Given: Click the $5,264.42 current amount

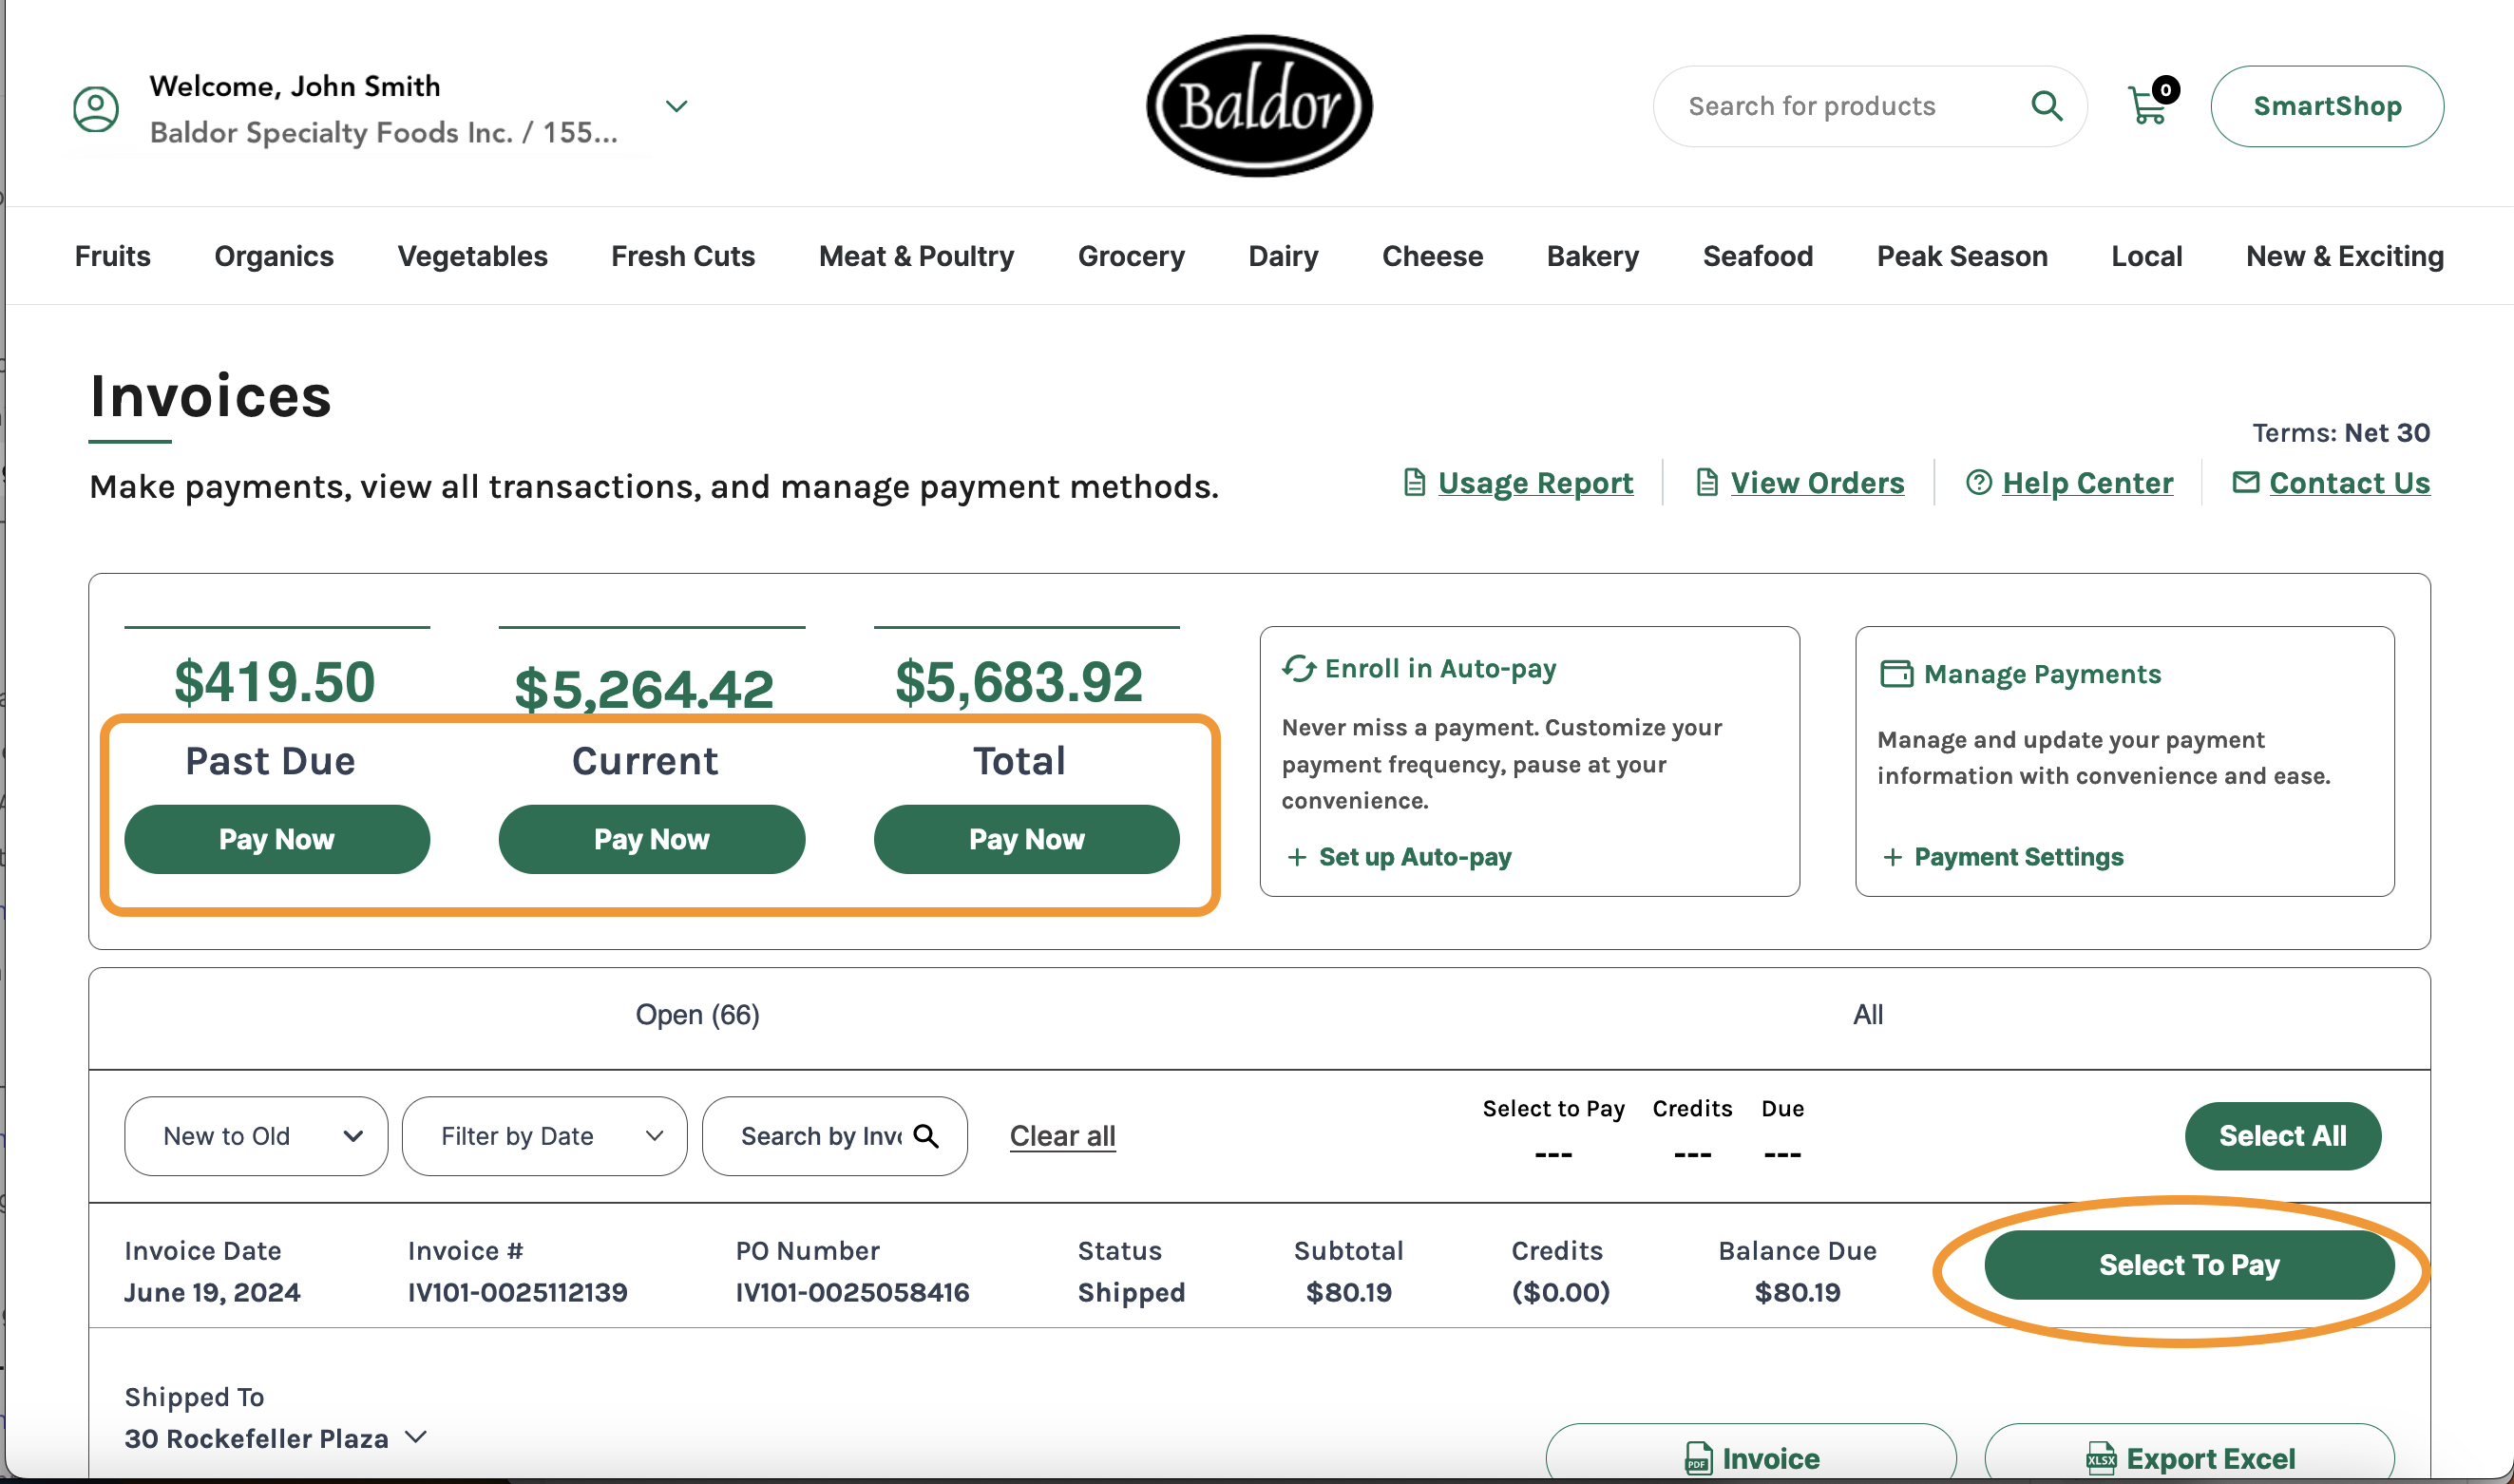Looking at the screenshot, I should 644,689.
